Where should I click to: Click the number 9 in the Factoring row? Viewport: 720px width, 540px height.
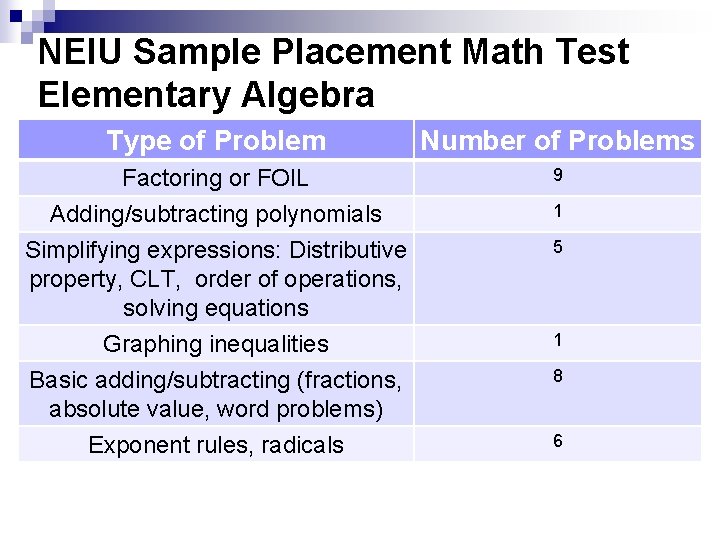[558, 176]
